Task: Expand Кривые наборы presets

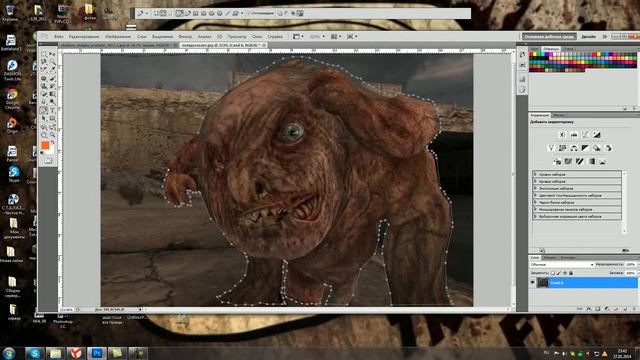Action: click(535, 181)
